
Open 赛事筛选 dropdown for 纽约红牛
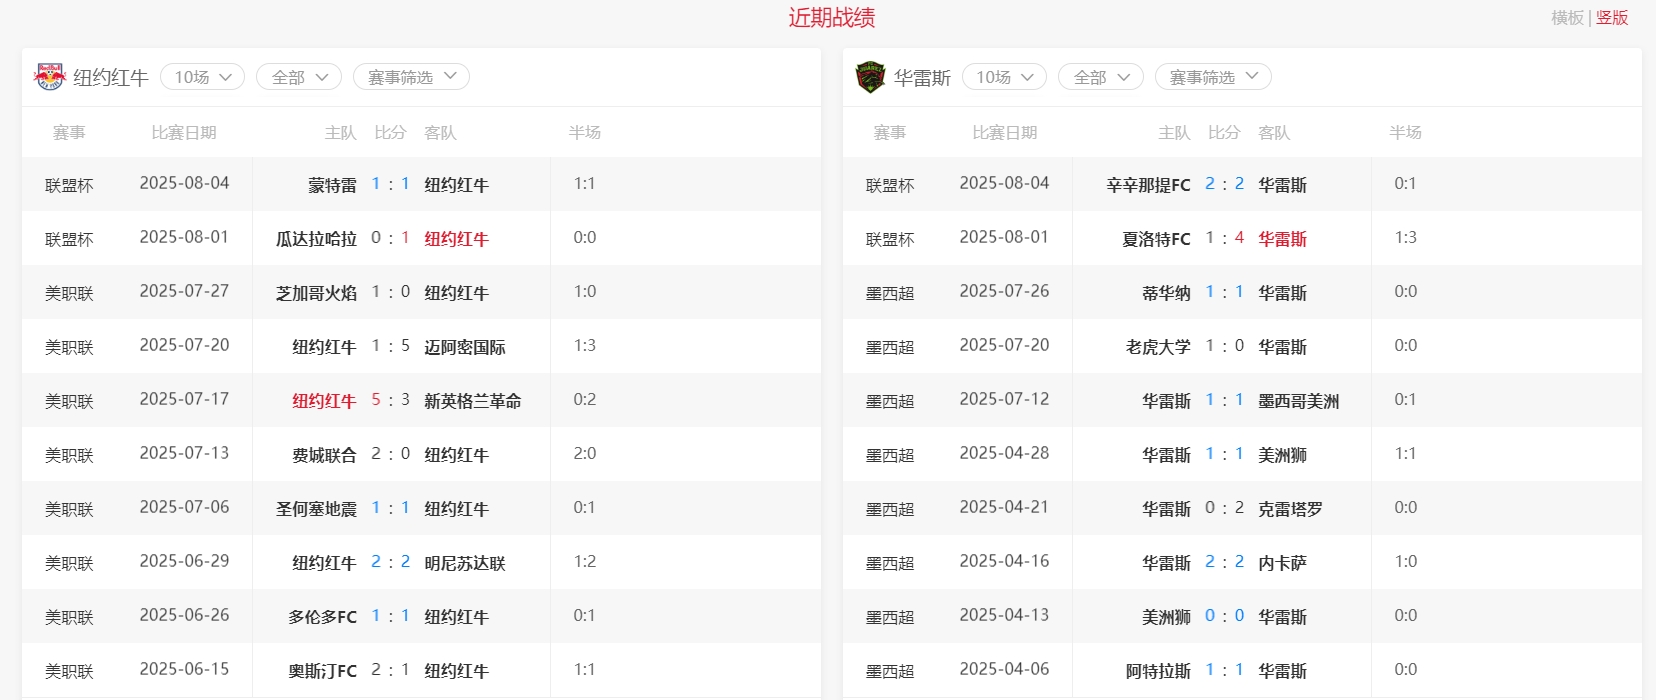(411, 77)
